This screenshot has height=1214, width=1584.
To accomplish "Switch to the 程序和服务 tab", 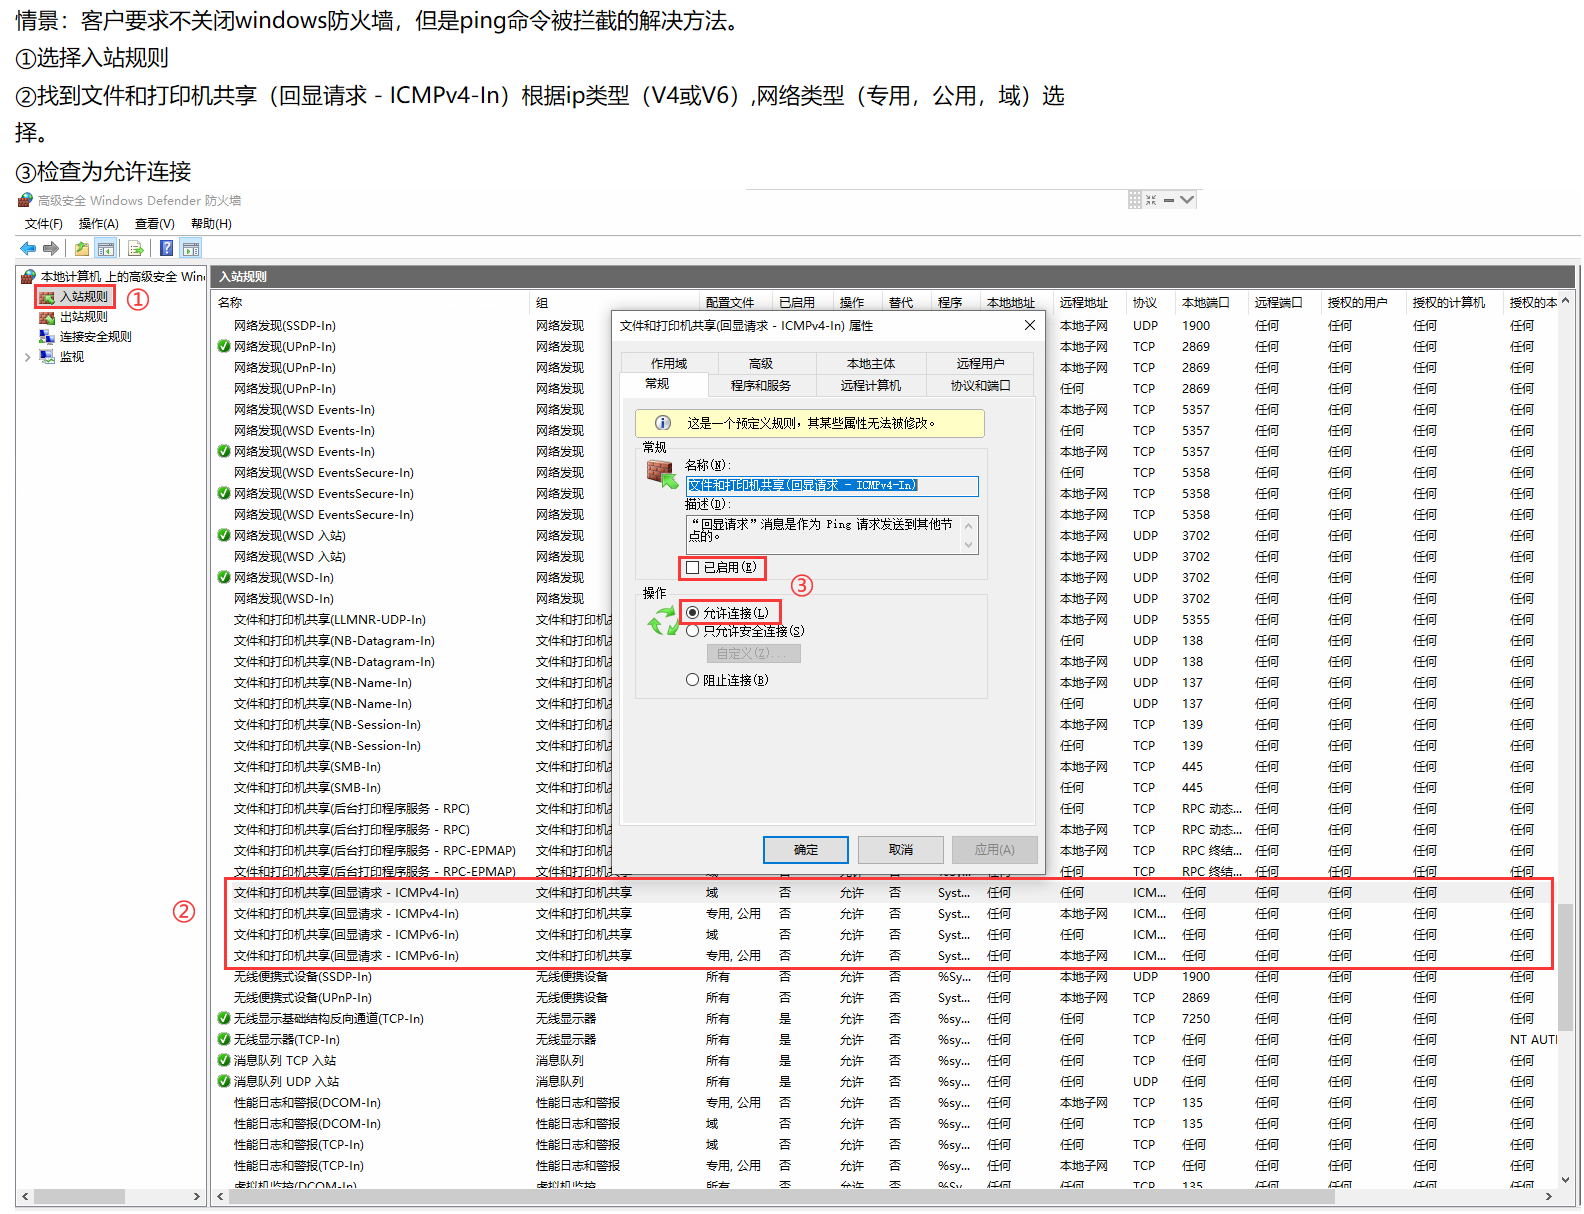I will 761,386.
